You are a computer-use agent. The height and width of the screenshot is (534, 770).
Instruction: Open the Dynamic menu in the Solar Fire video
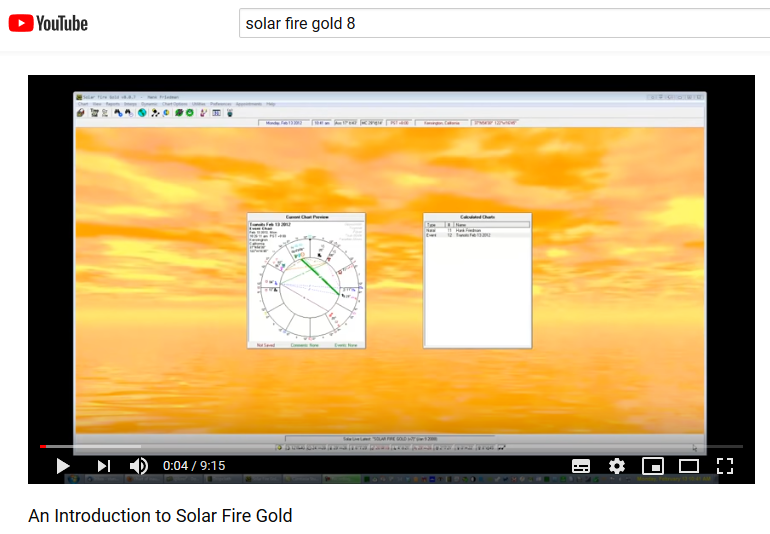[x=149, y=104]
